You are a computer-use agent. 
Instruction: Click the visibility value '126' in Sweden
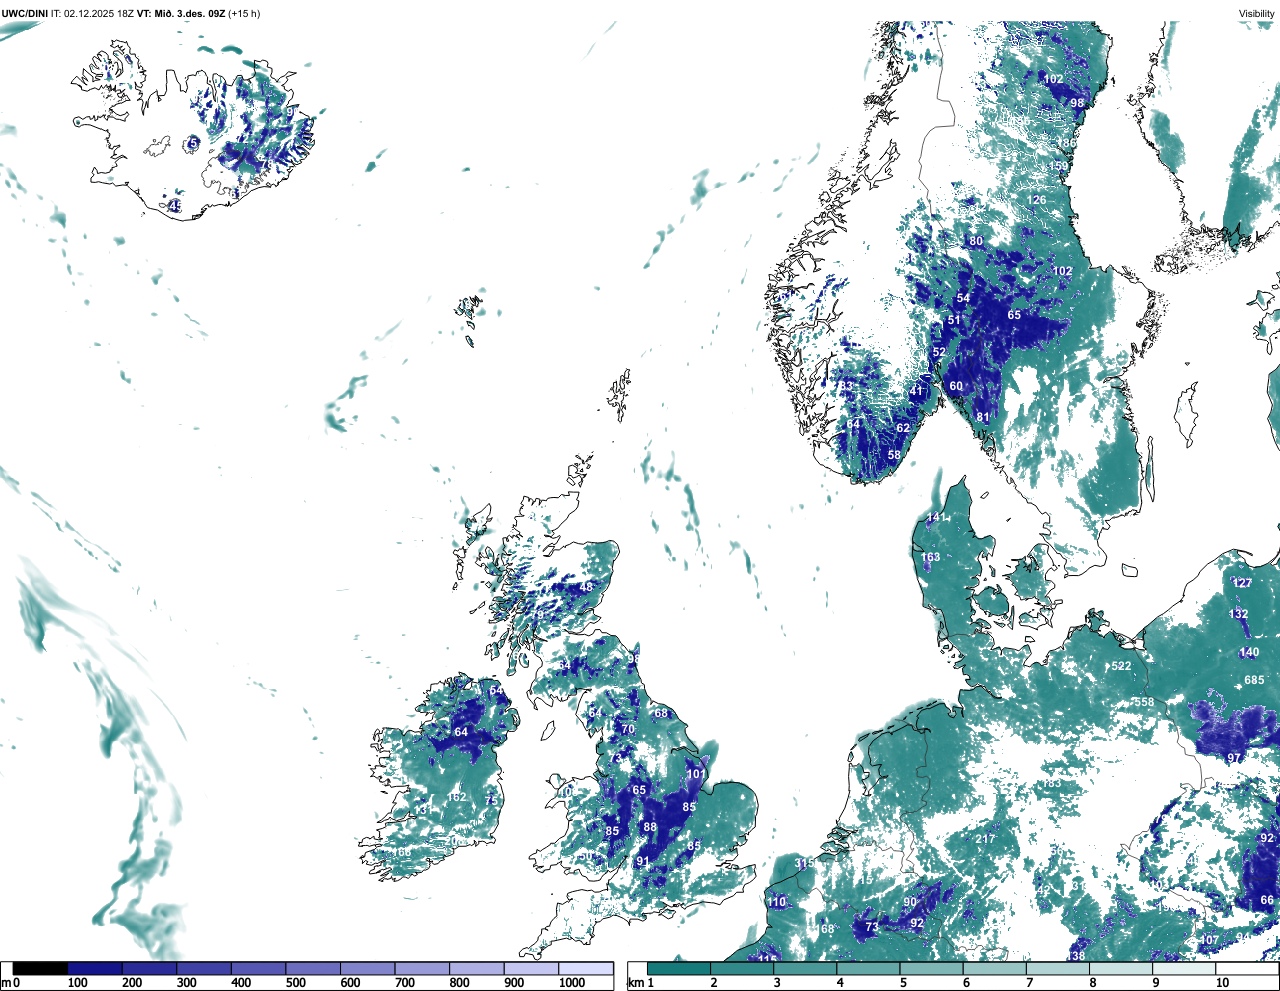click(x=1037, y=200)
